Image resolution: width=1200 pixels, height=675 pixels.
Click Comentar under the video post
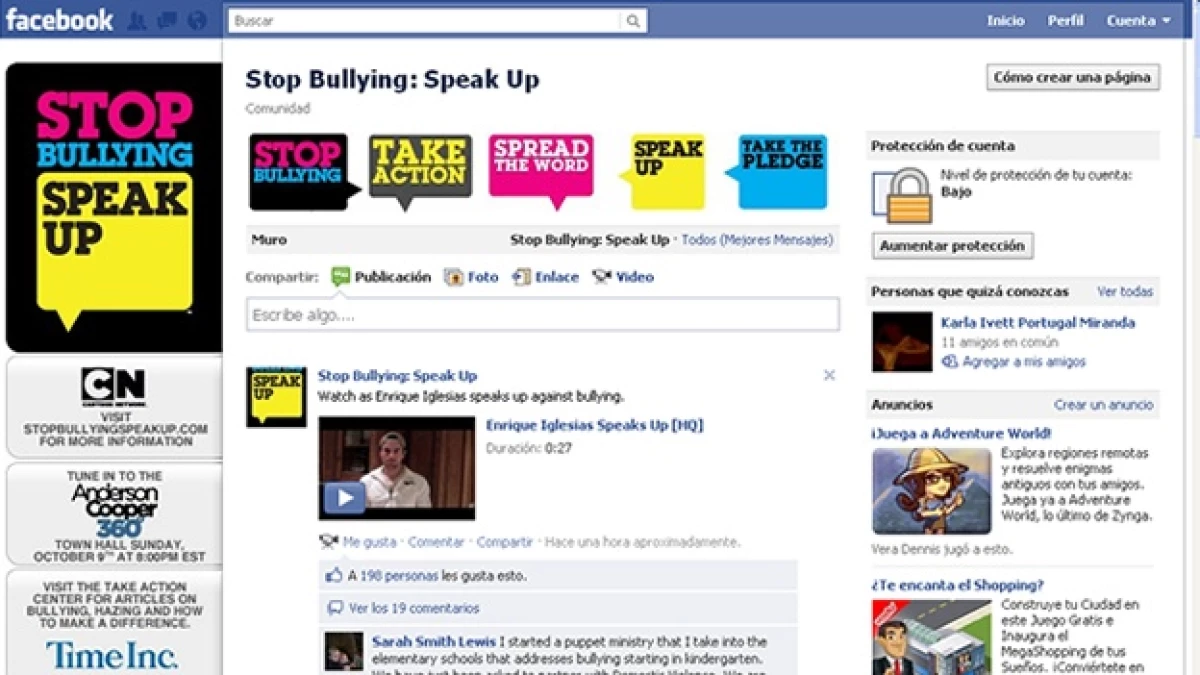436,542
